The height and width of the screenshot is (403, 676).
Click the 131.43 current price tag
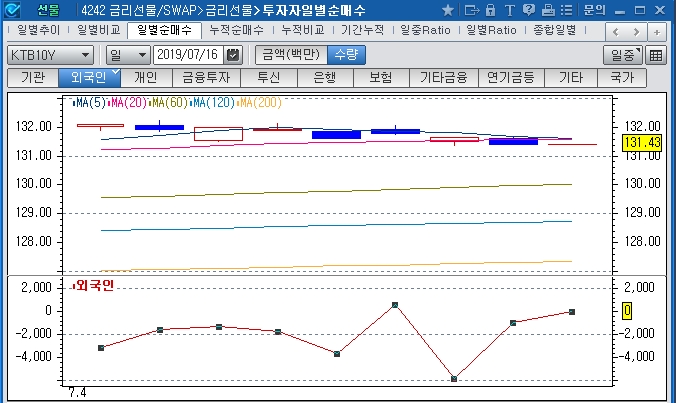pos(642,142)
